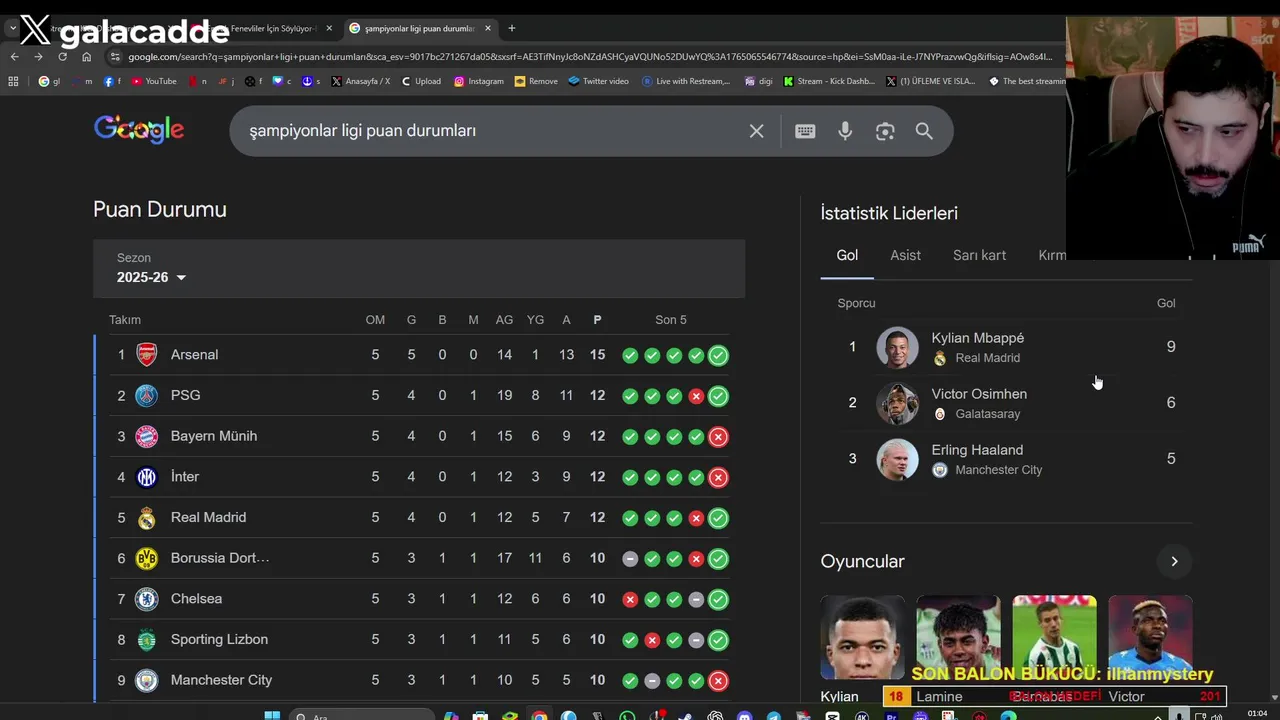Close the Feneviler İçin Söylüyor tab
Image resolution: width=1280 pixels, height=720 pixels.
(x=329, y=28)
